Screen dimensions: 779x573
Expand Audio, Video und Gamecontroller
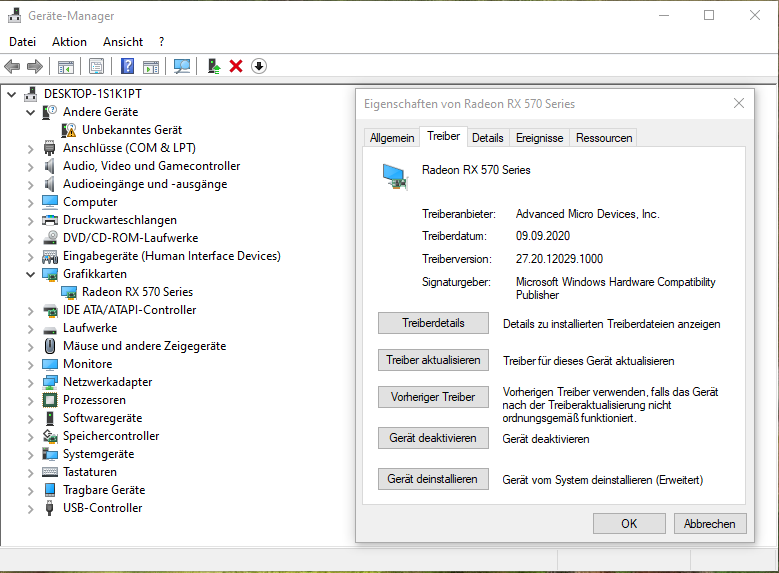point(31,166)
